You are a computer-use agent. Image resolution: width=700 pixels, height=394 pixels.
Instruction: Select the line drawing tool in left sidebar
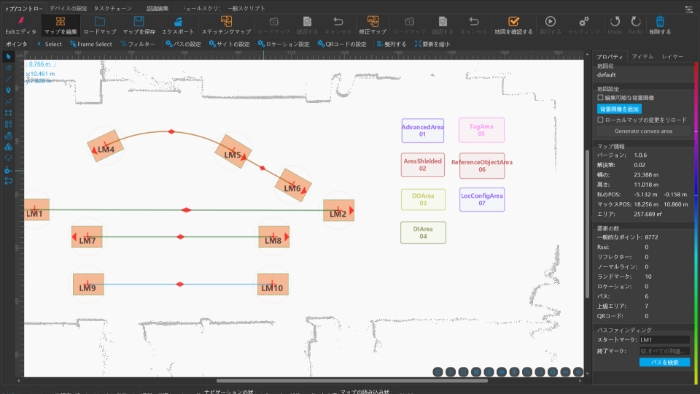click(x=8, y=79)
